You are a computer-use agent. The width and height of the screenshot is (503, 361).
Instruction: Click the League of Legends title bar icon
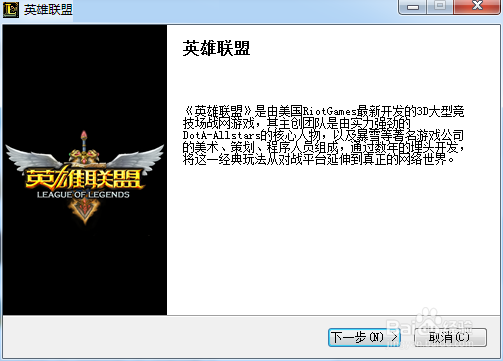[x=11, y=9]
